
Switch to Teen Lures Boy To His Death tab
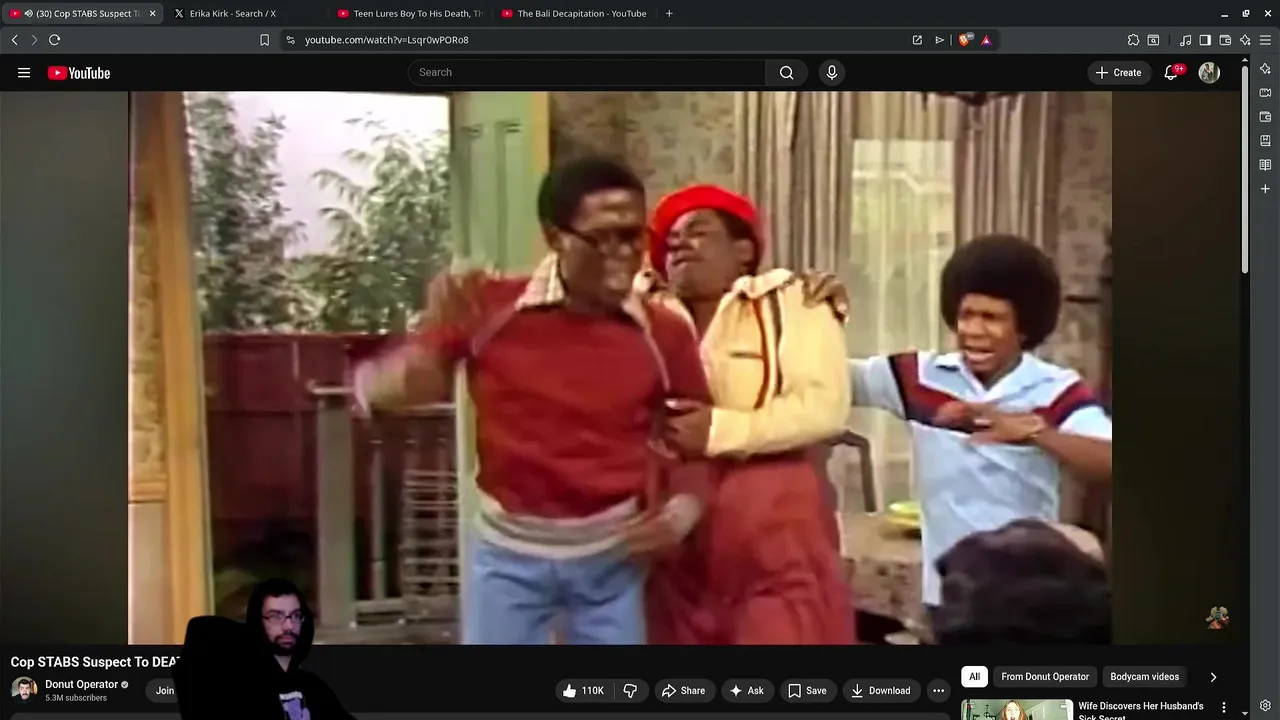click(x=410, y=14)
